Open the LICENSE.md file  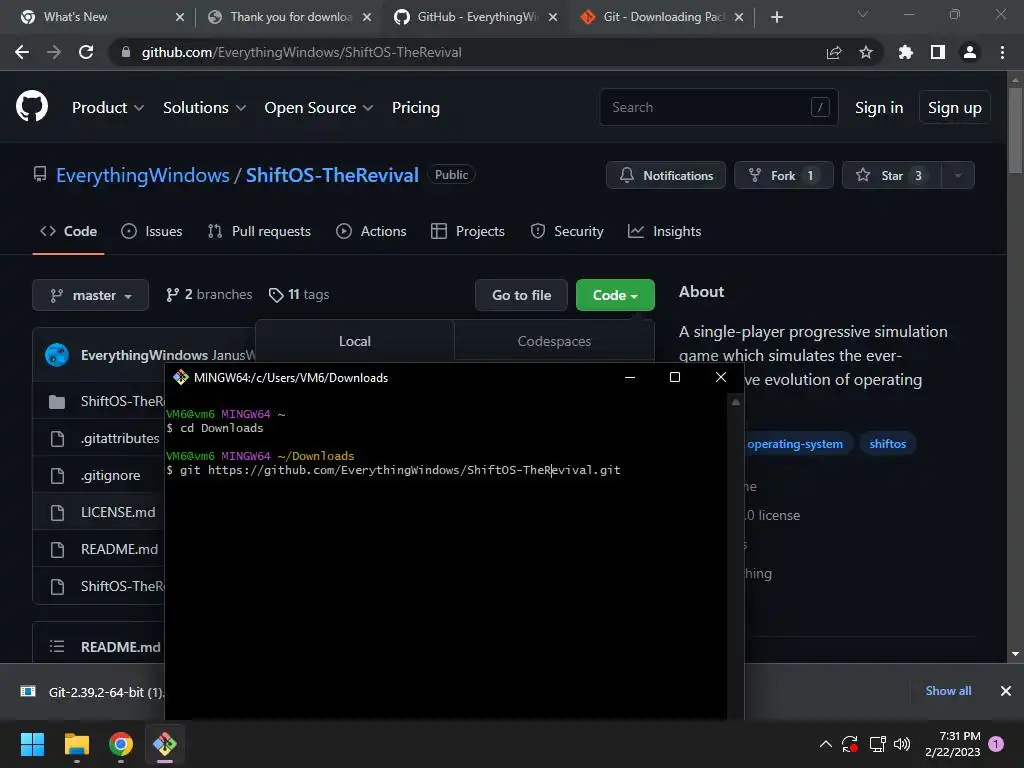click(x=118, y=512)
